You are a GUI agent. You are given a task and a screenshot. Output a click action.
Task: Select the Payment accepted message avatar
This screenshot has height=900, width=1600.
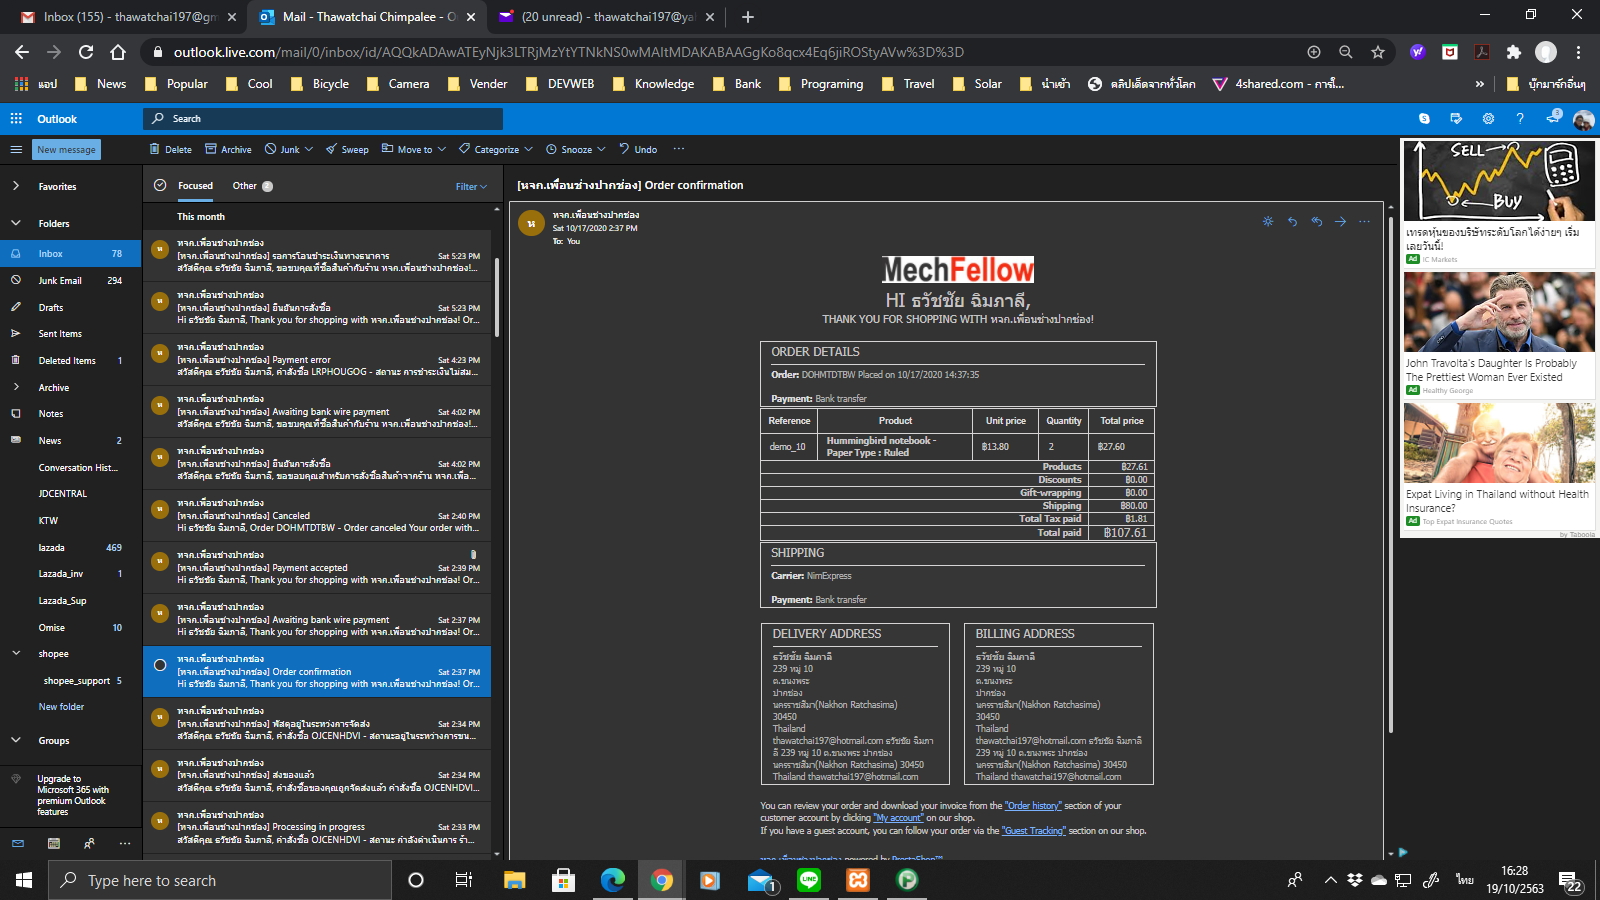[x=160, y=561]
